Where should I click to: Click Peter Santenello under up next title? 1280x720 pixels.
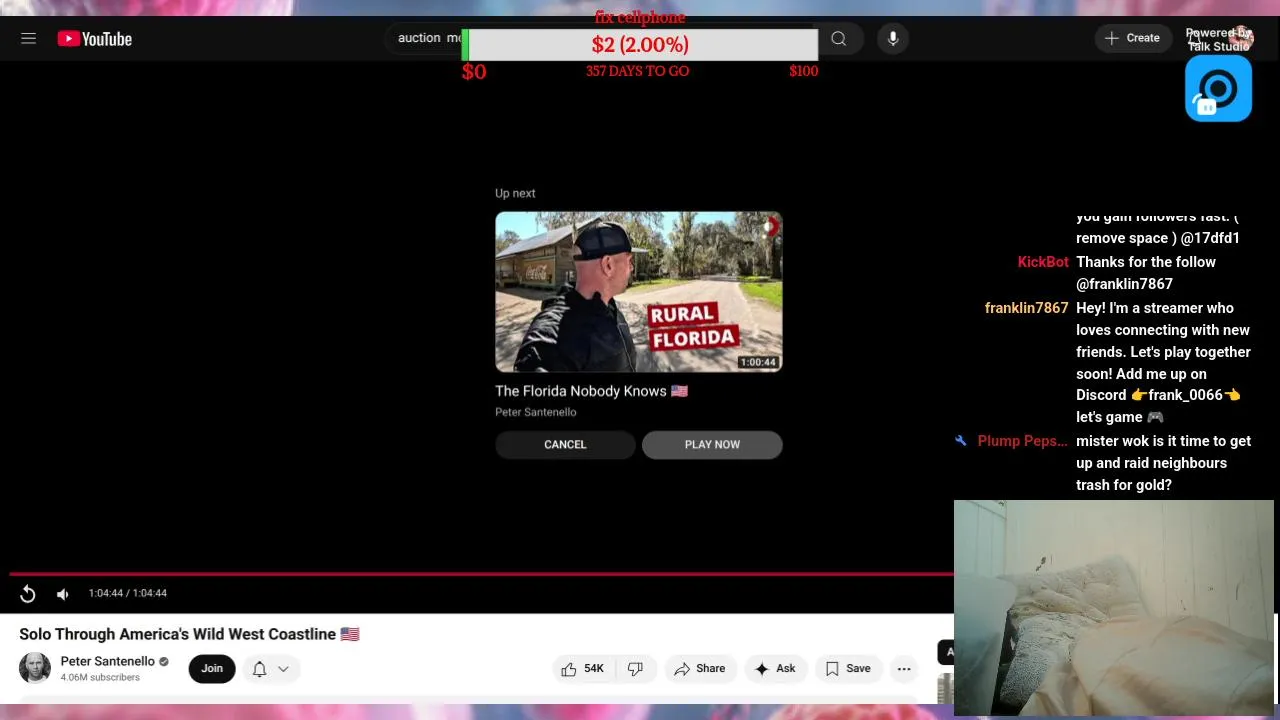[536, 412]
